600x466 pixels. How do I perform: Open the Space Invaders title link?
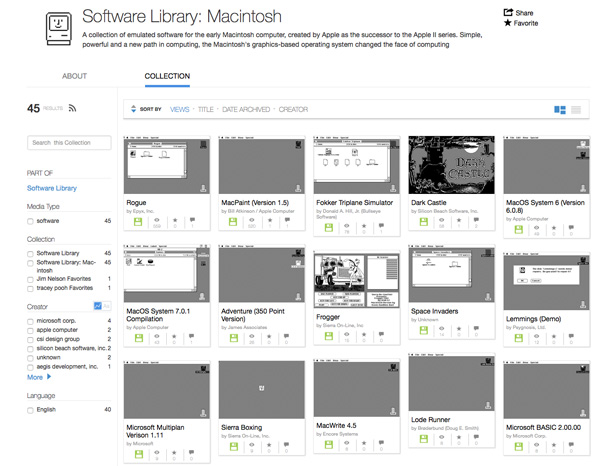click(434, 311)
